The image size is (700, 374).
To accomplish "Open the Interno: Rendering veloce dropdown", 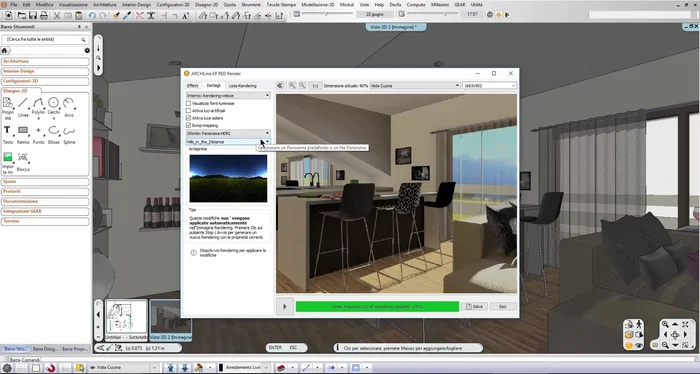I will (x=228, y=96).
